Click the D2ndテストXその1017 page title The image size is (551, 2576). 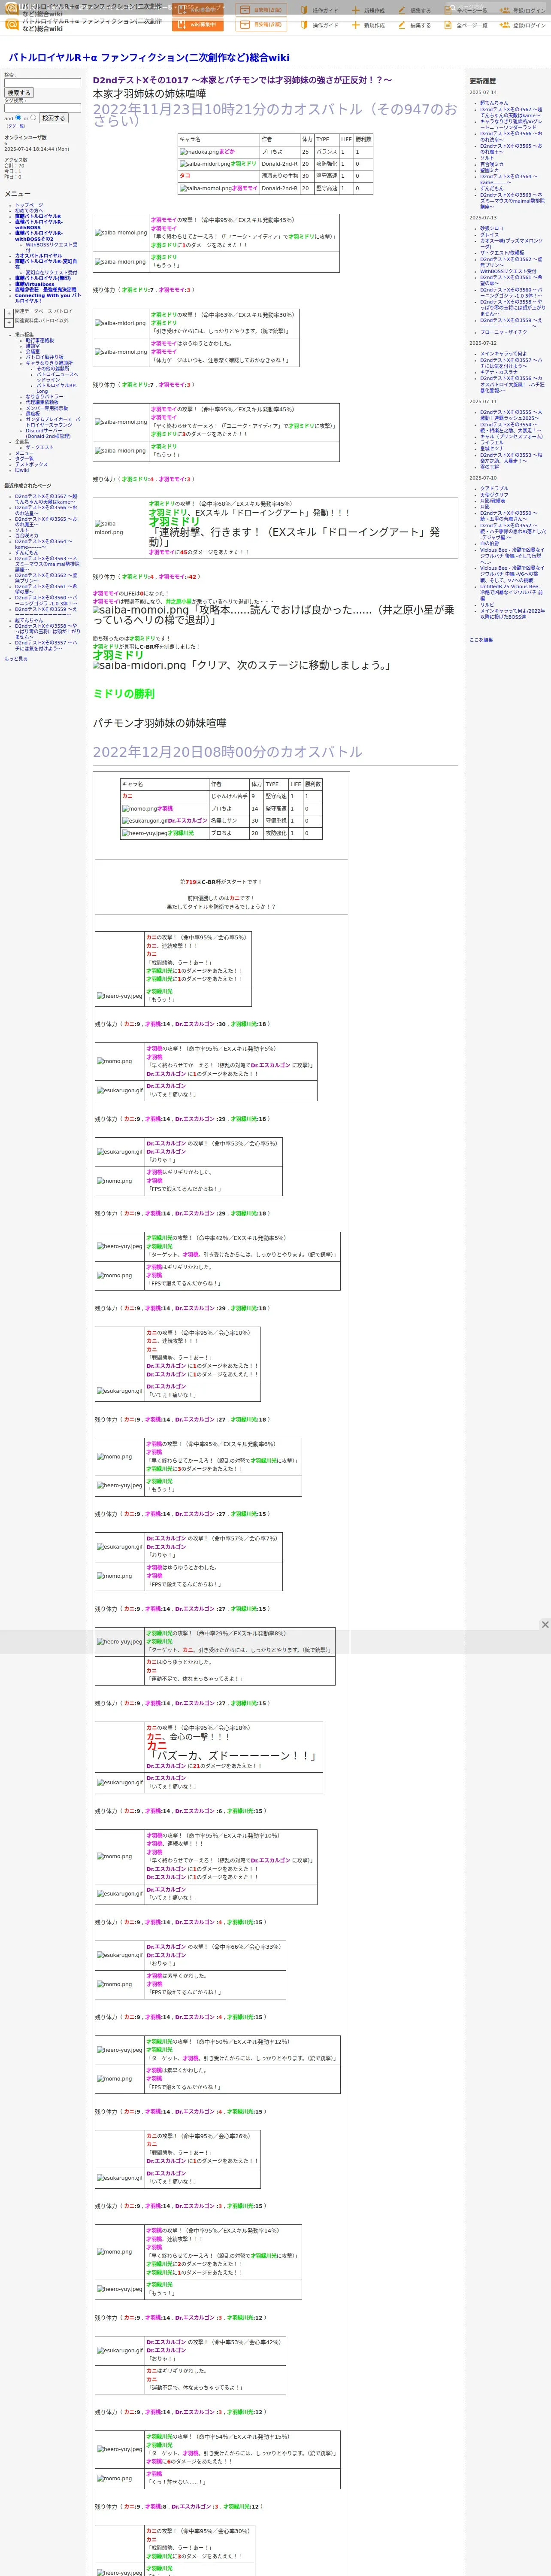tap(242, 80)
